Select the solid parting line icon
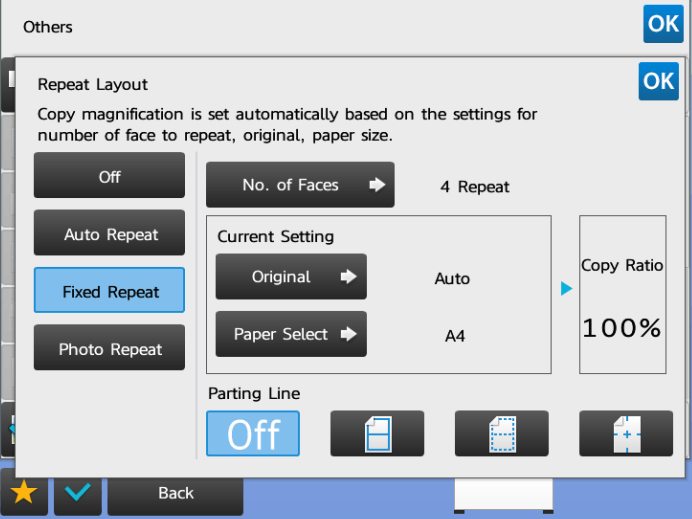The width and height of the screenshot is (692, 519). tap(377, 433)
